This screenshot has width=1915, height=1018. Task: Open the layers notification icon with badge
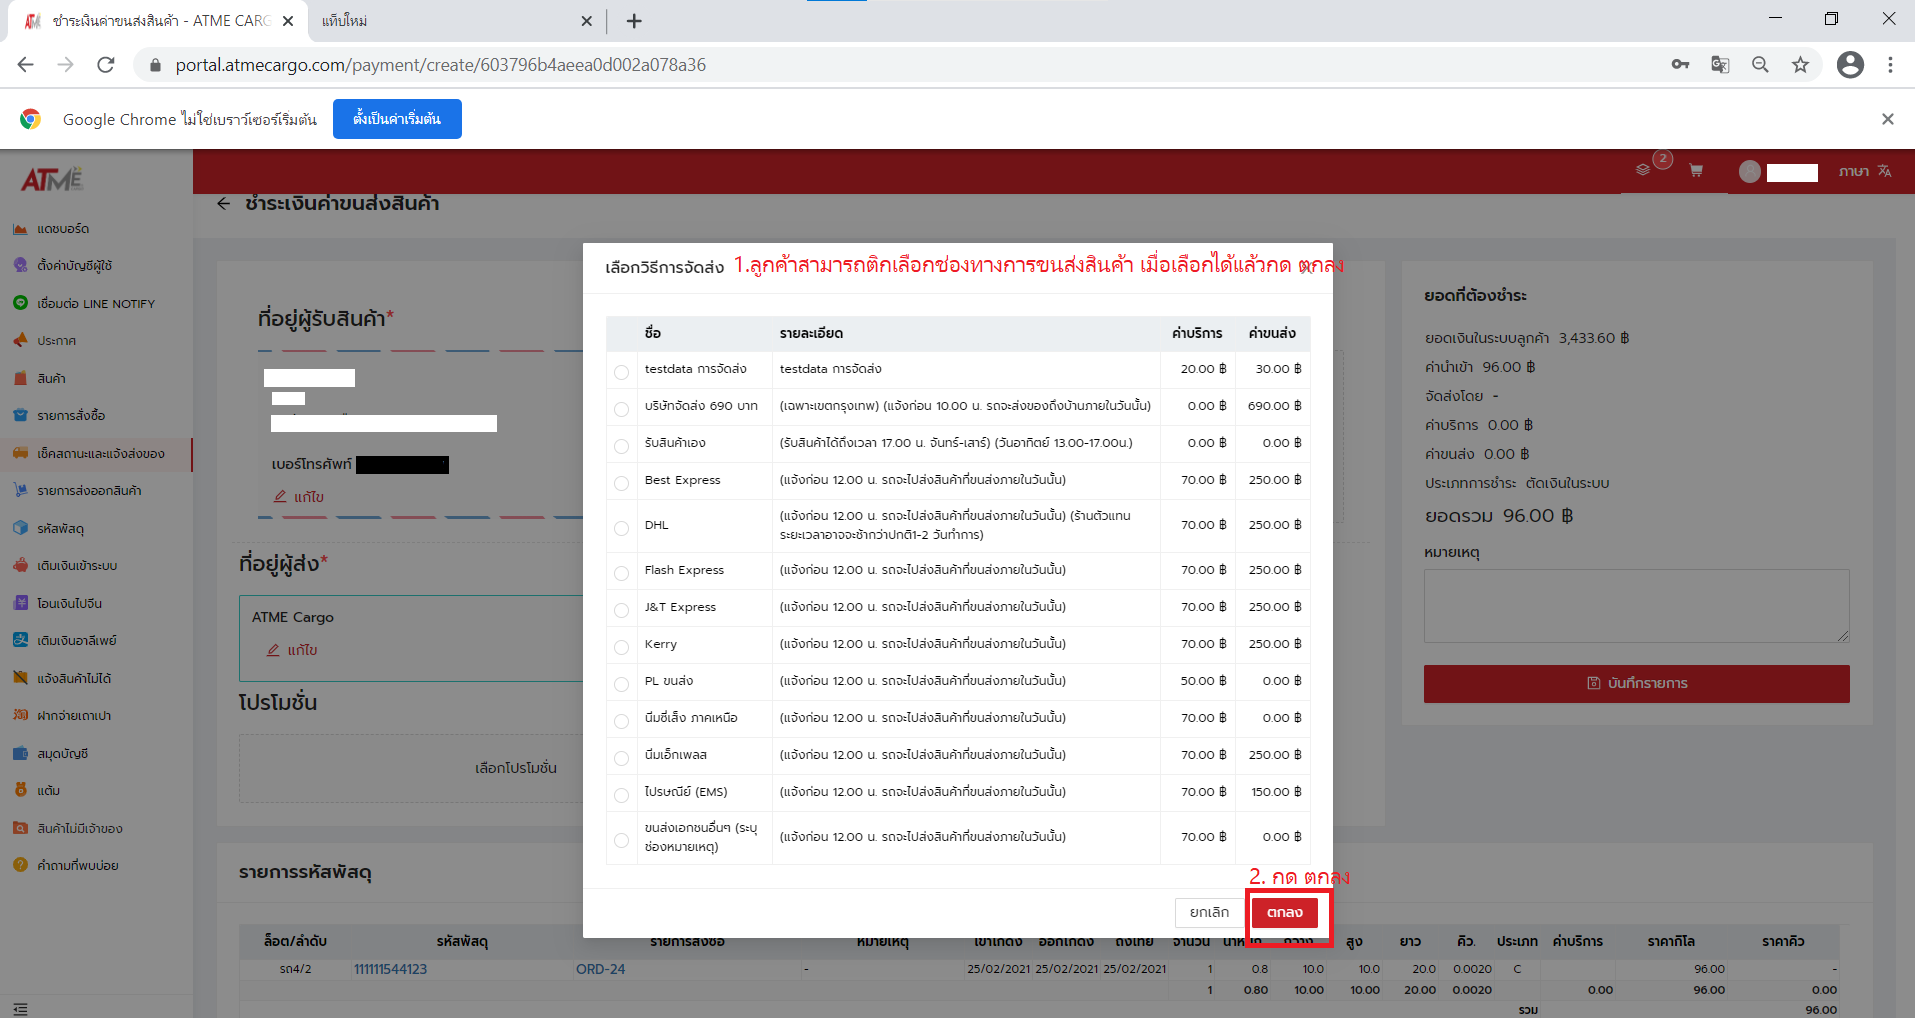pos(1643,170)
